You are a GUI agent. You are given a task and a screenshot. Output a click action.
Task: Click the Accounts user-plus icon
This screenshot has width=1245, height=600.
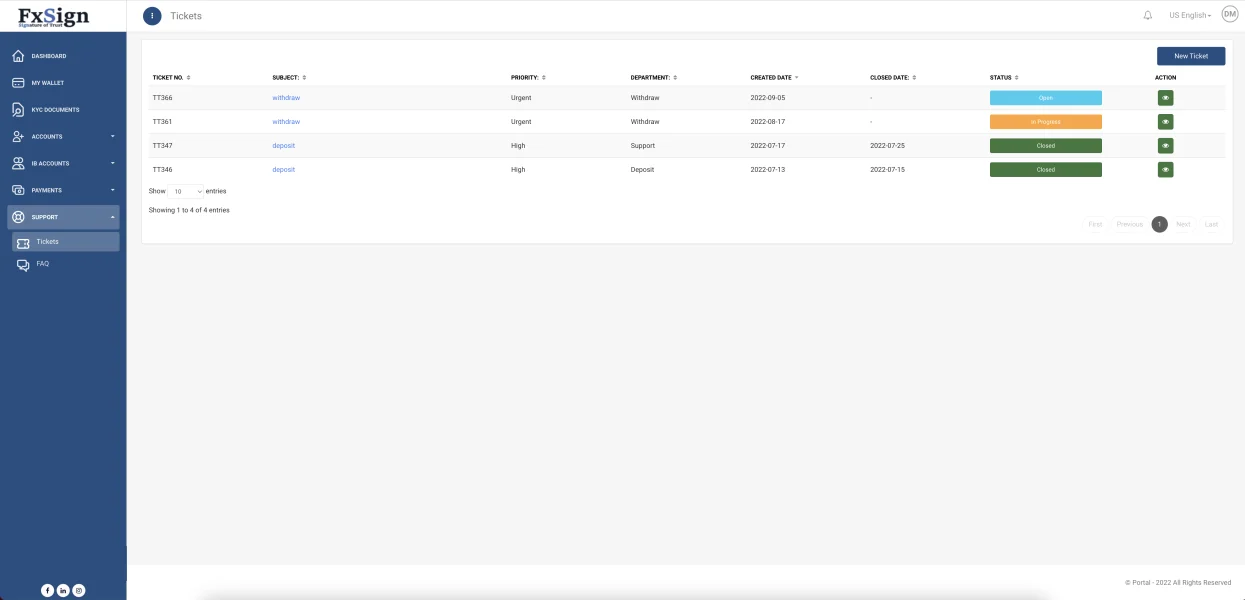pyautogui.click(x=18, y=136)
